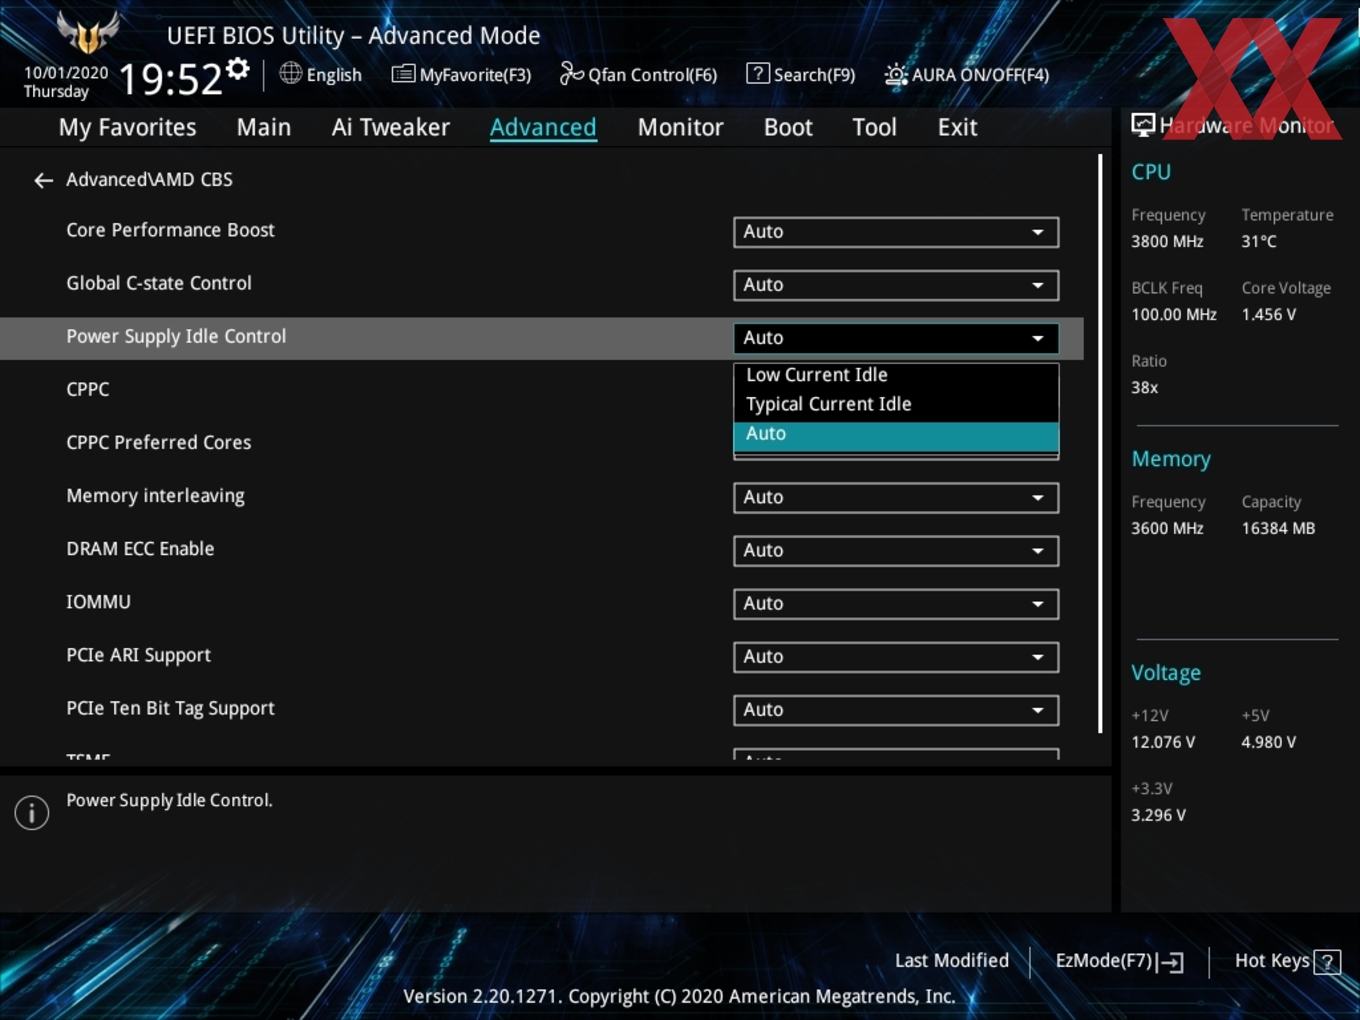Click CPU temperature value 31°C
Viewport: 1360px width, 1020px height.
pos(1259,241)
